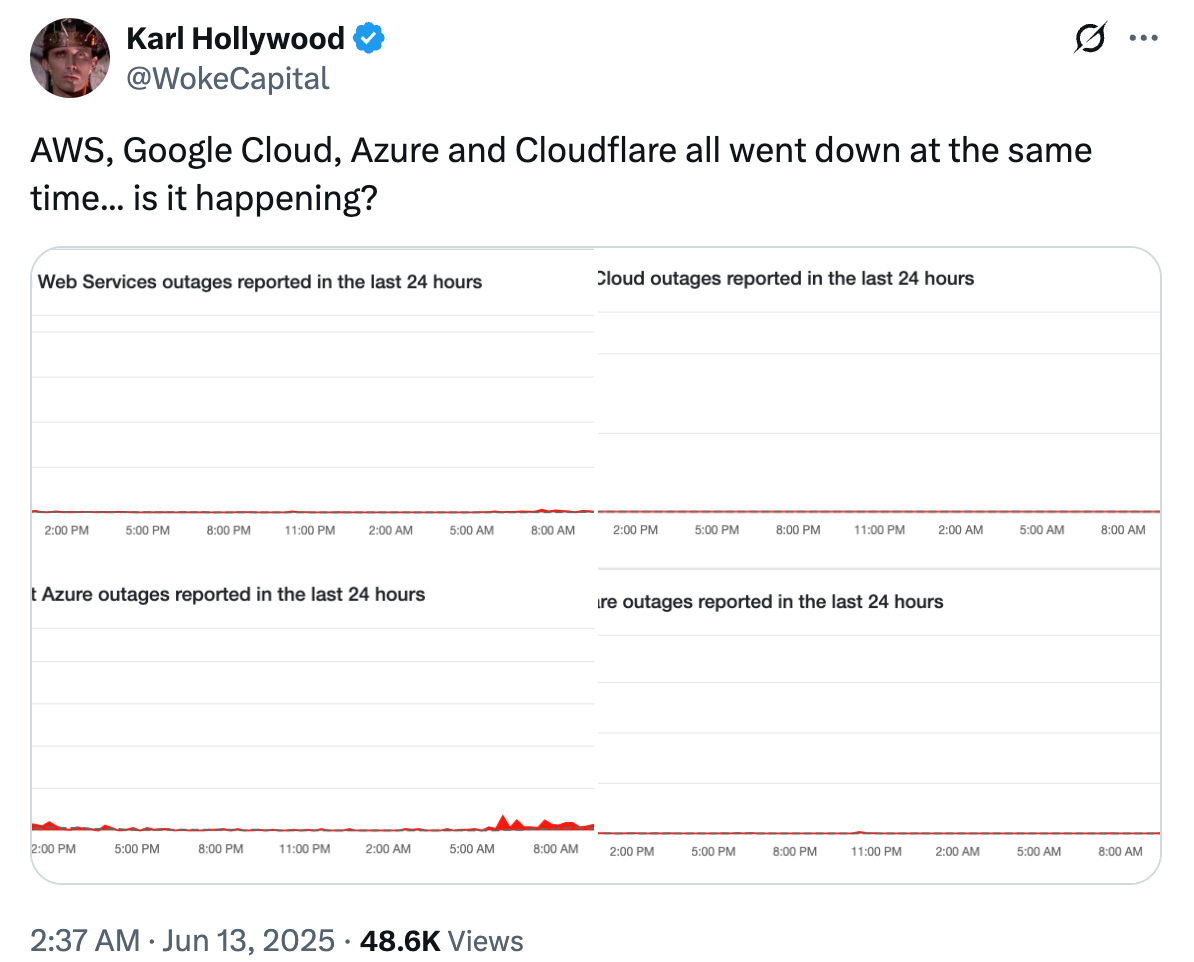Click 5:00 PM label on bottom-right chart
Screen dimensions: 1194x962
pos(714,852)
